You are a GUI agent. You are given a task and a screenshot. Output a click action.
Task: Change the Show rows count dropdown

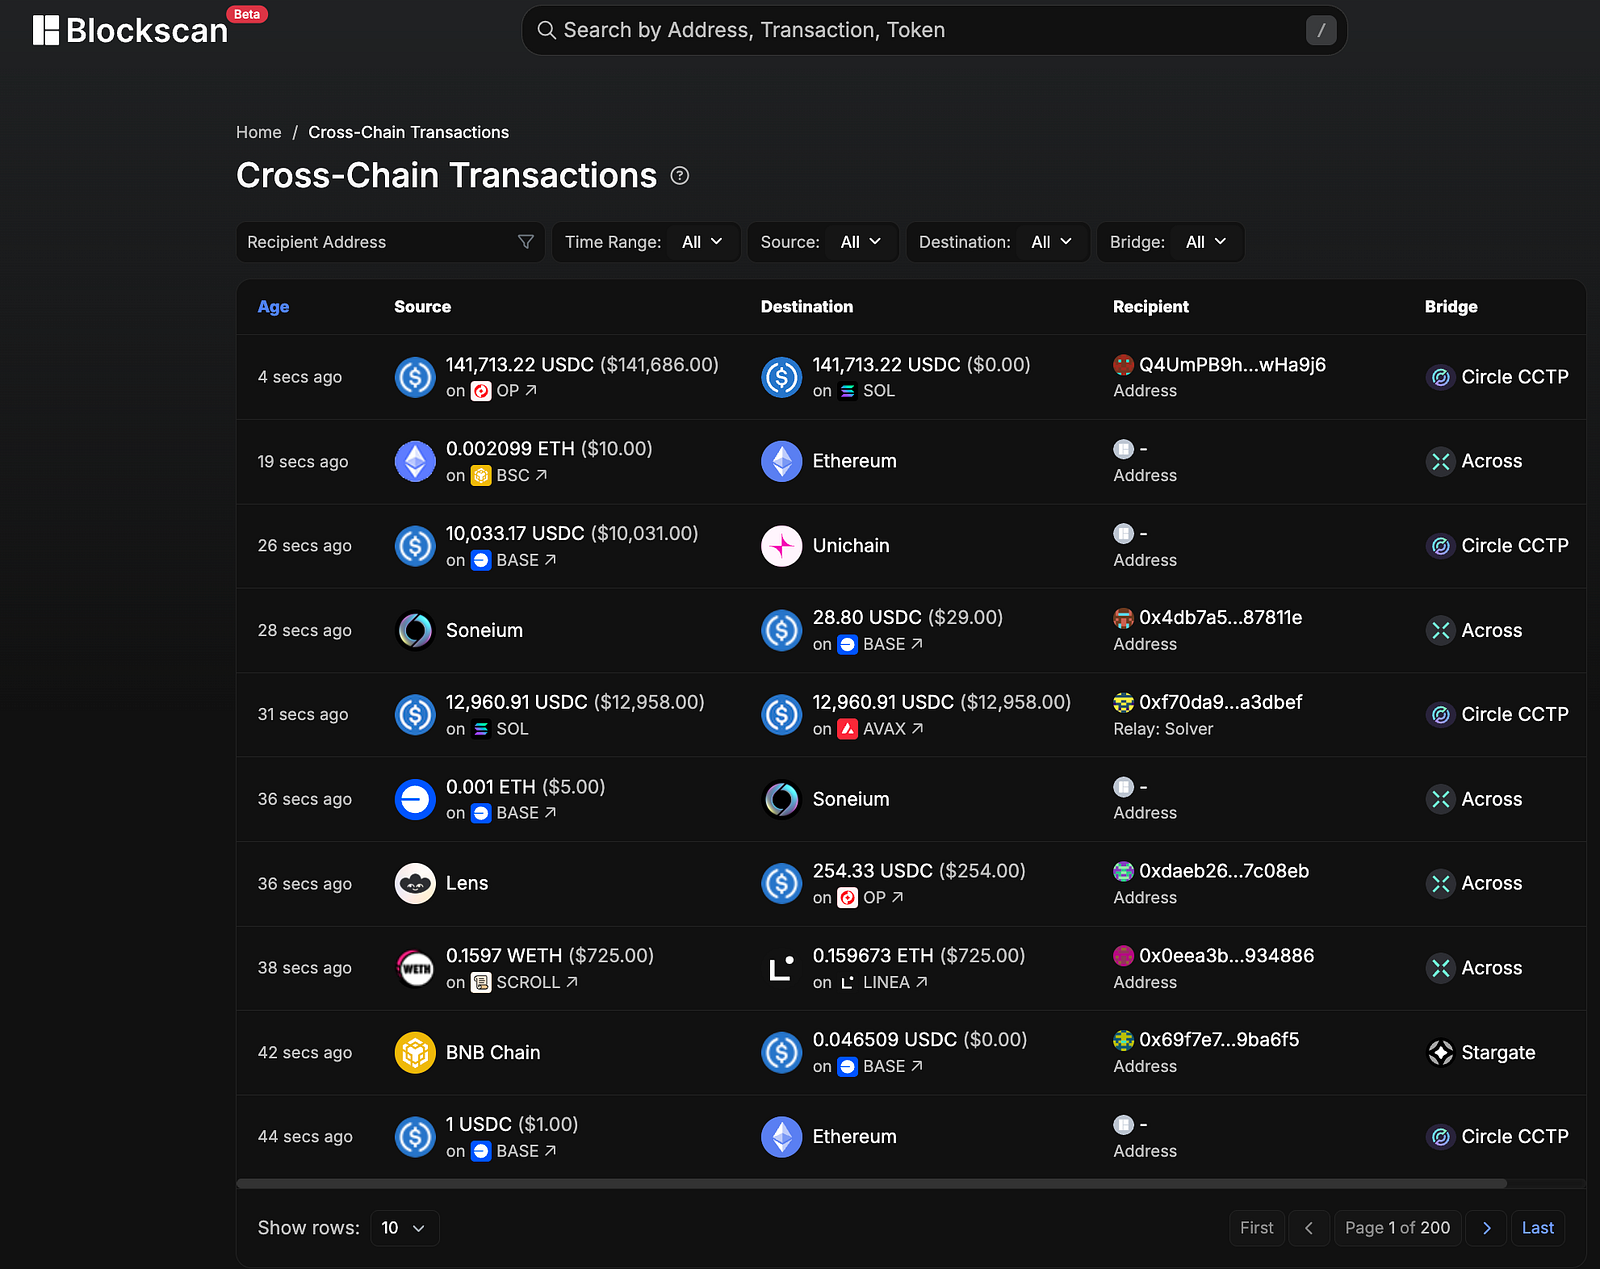point(404,1228)
